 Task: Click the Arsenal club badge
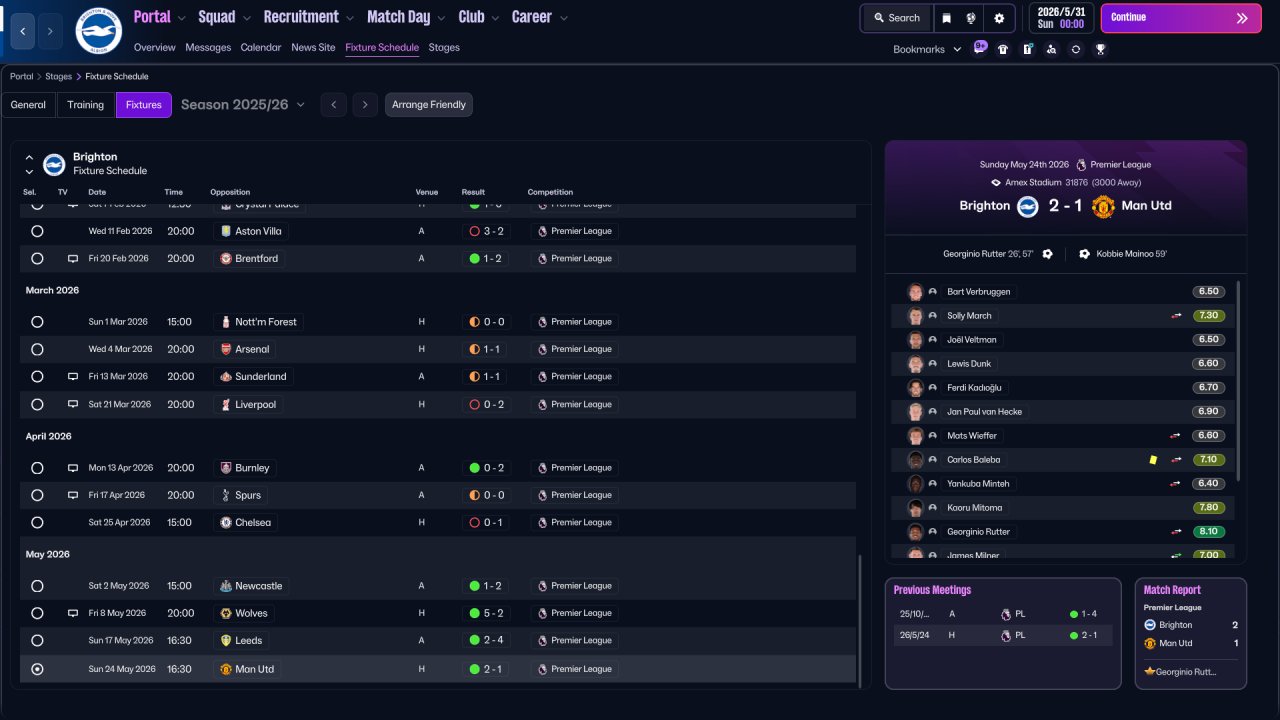(226, 349)
